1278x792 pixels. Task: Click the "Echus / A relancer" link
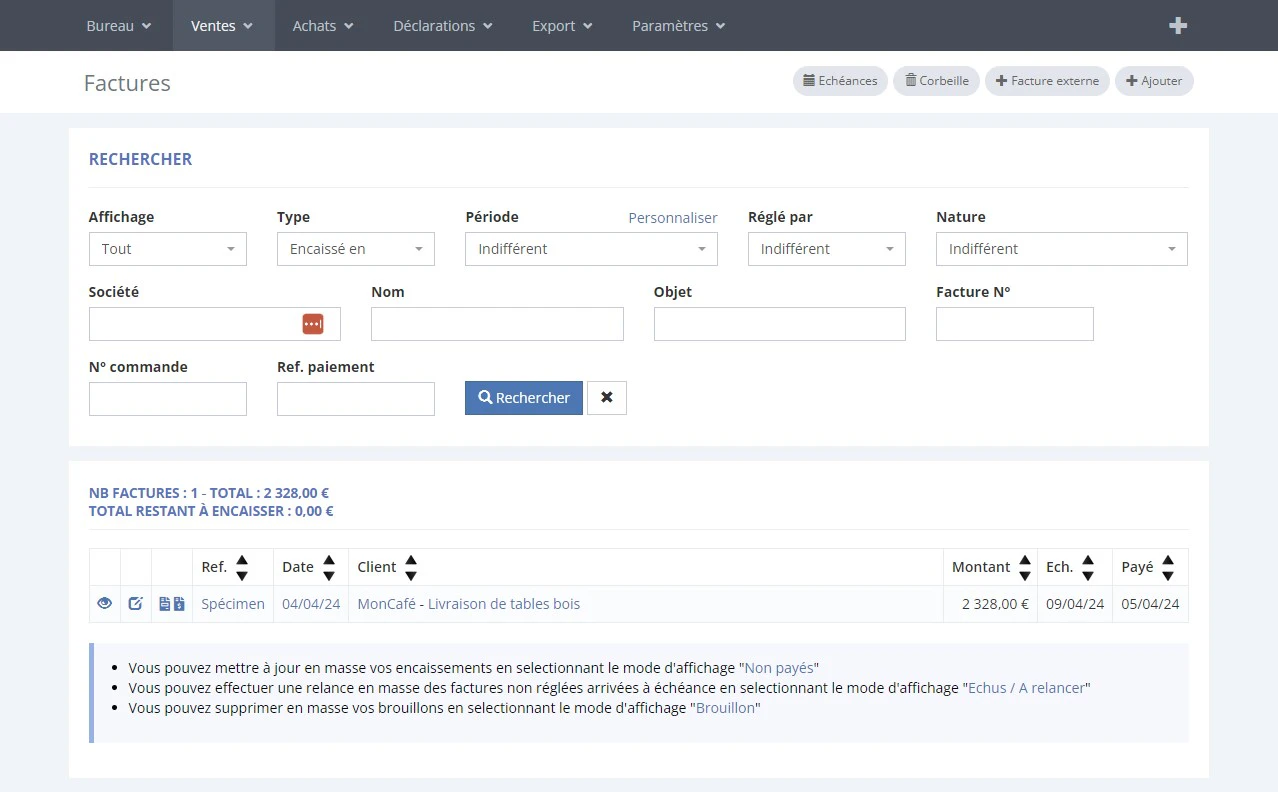(x=1027, y=688)
